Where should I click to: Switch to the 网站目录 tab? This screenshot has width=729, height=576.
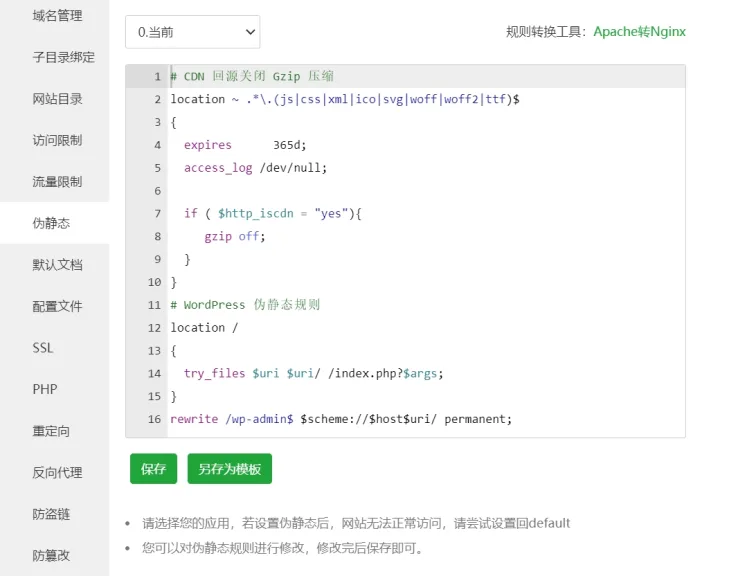(56, 99)
